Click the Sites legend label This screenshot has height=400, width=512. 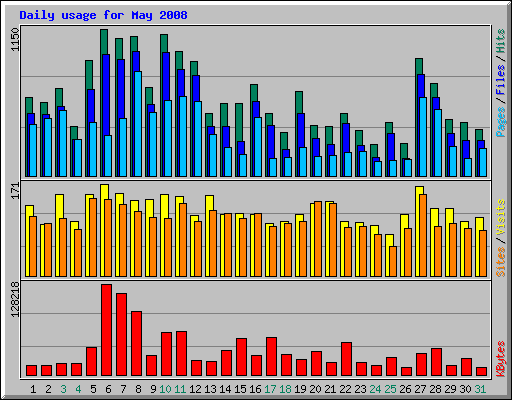click(501, 262)
